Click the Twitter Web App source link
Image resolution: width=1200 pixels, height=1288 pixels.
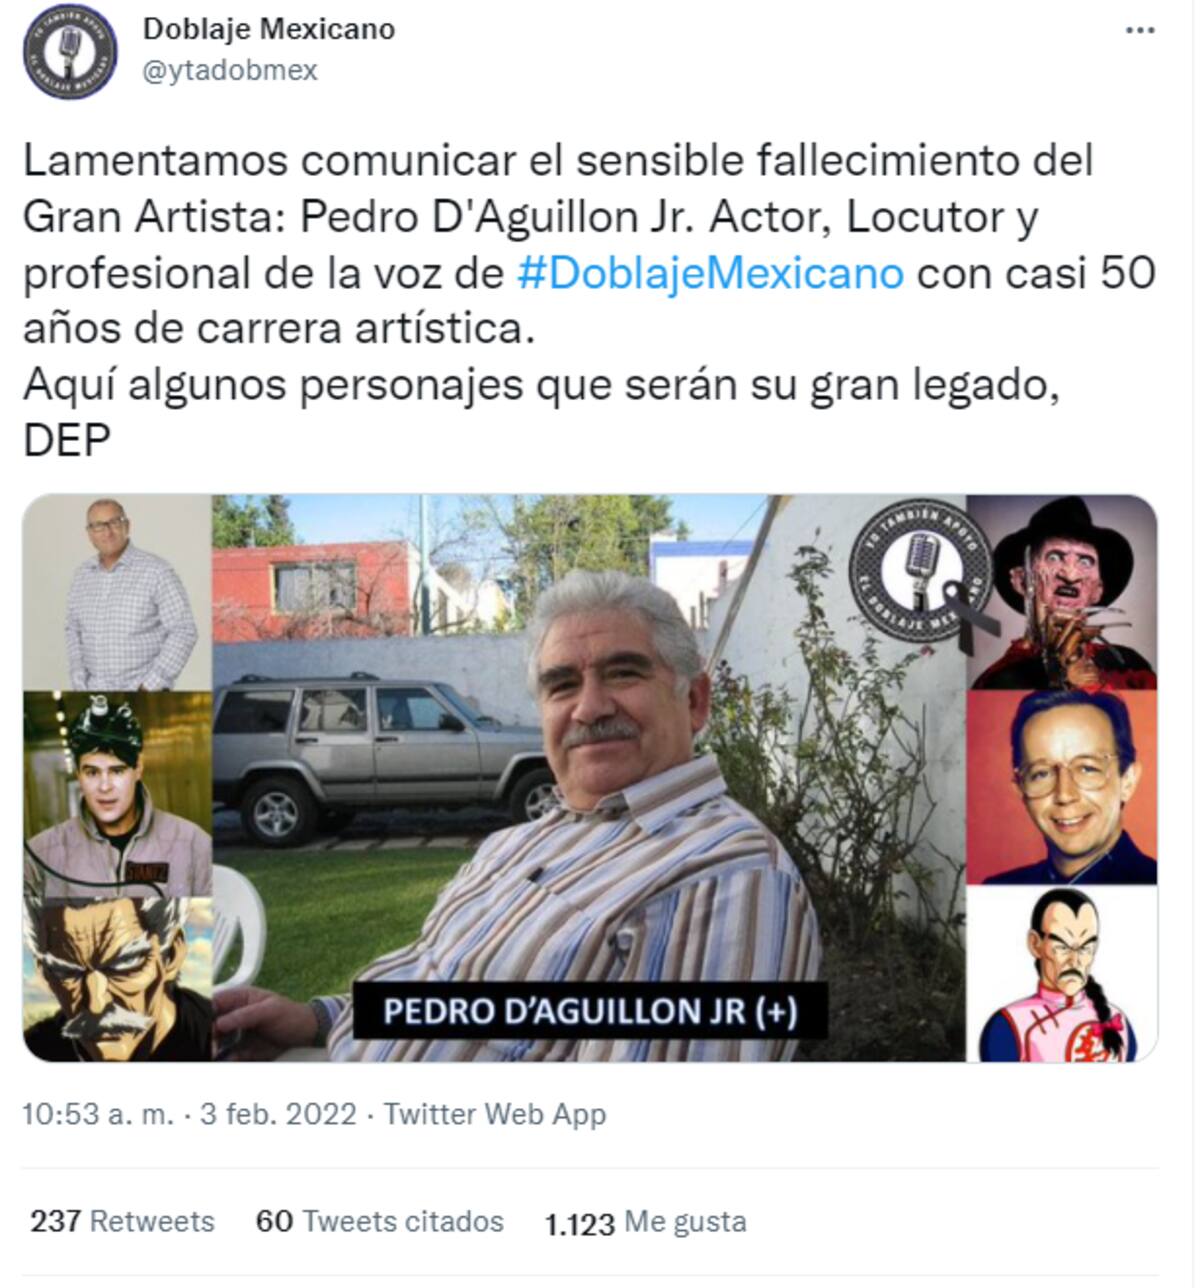(495, 1114)
